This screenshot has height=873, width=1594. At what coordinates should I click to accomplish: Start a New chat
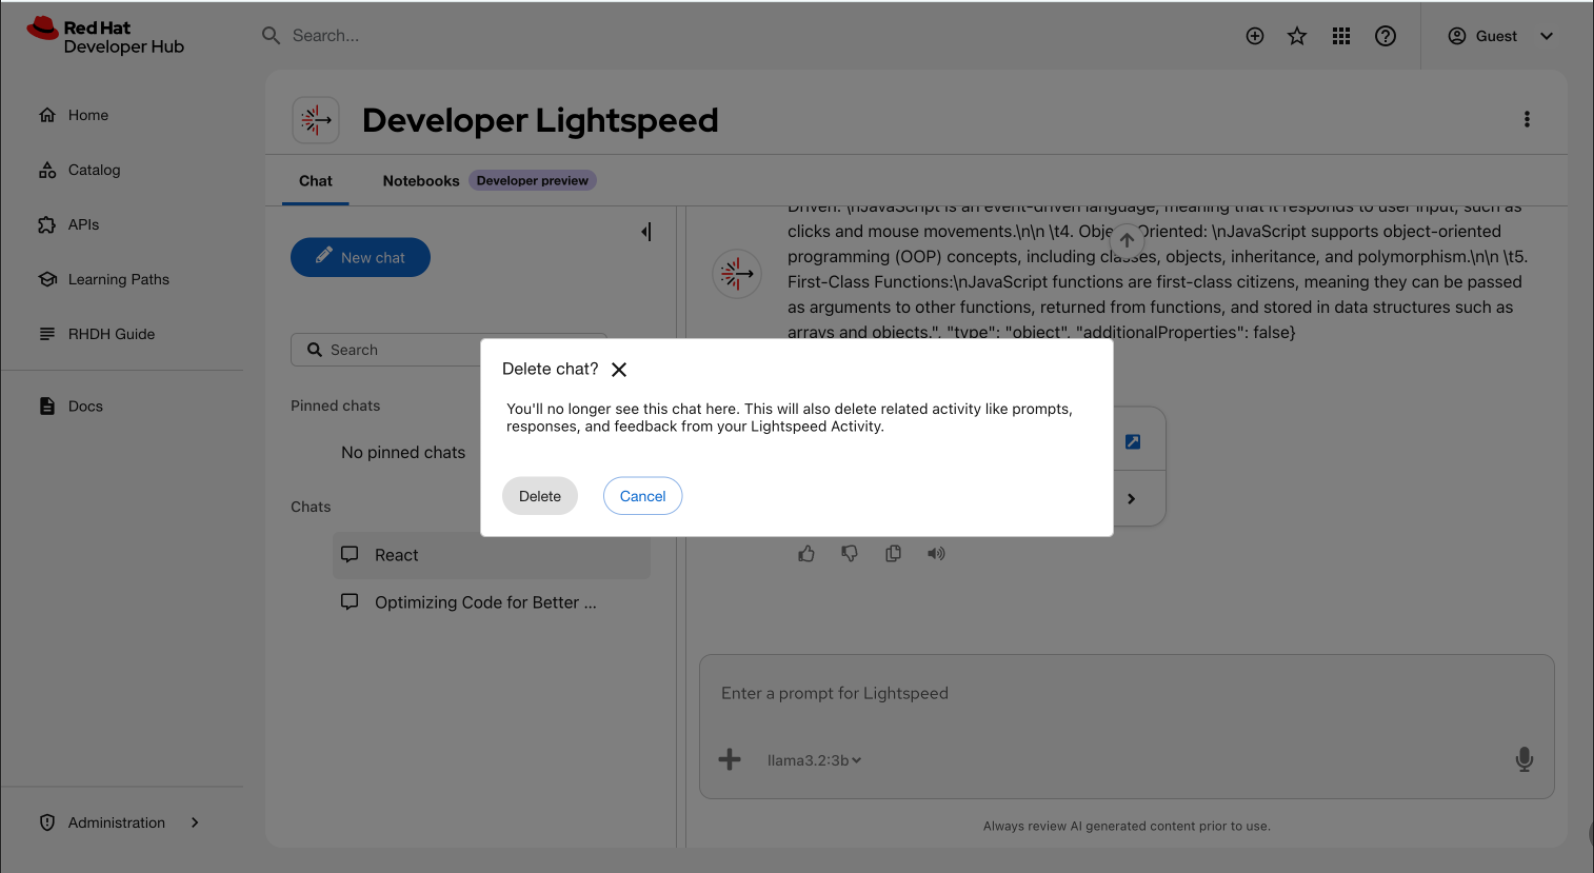pos(360,257)
